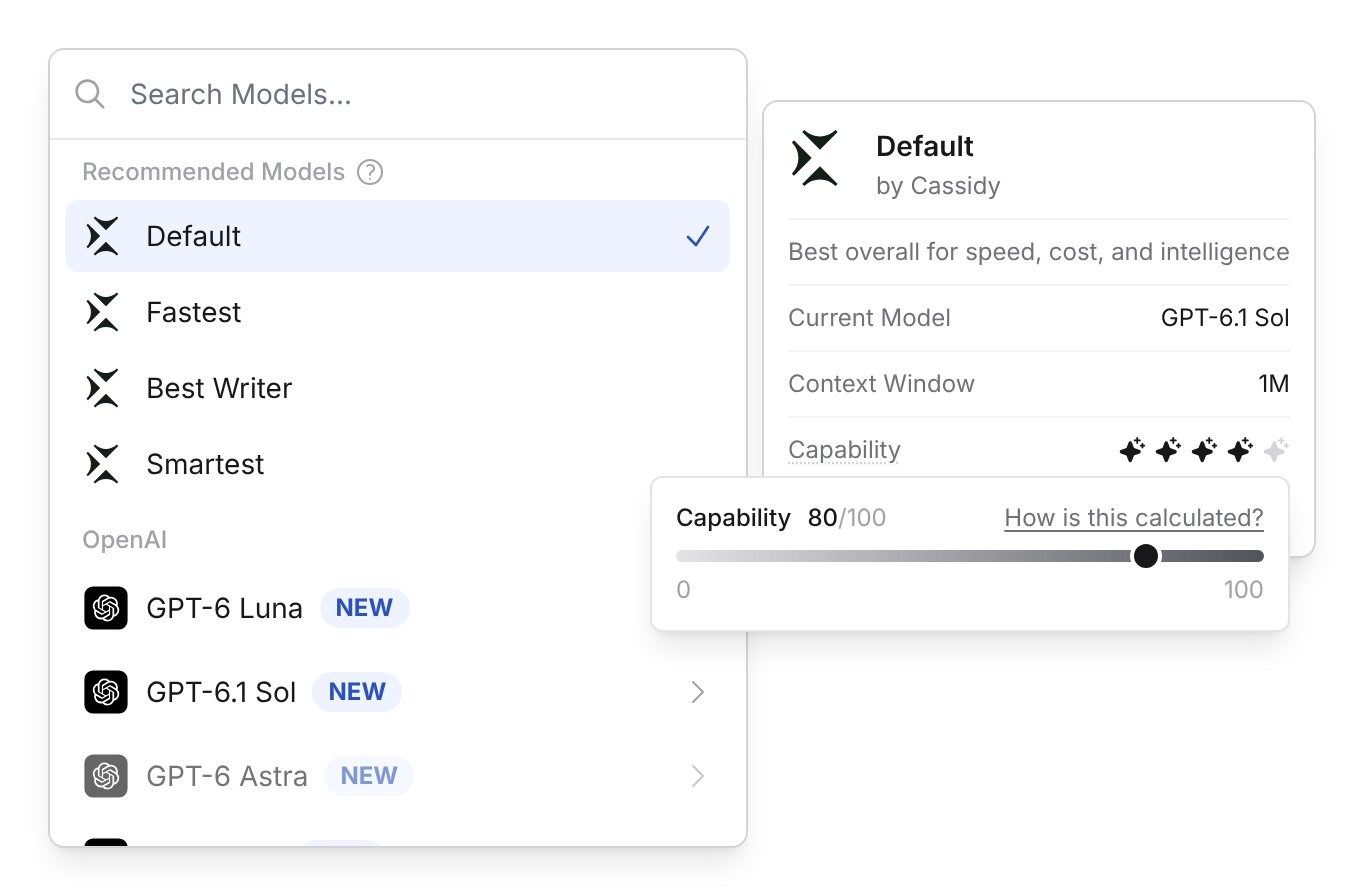
Task: Select GPT-6.1 Sol model
Action: 398,692
